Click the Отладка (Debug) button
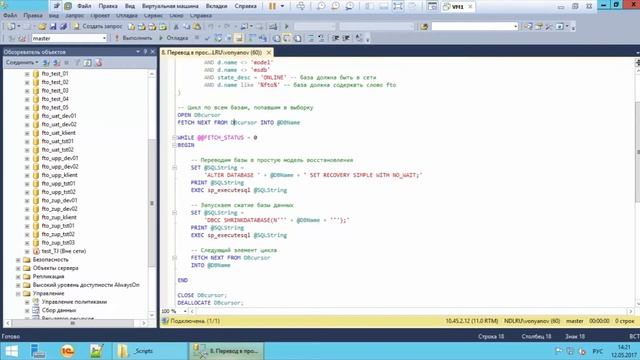Viewport: 640px width, 360px height. (x=173, y=38)
